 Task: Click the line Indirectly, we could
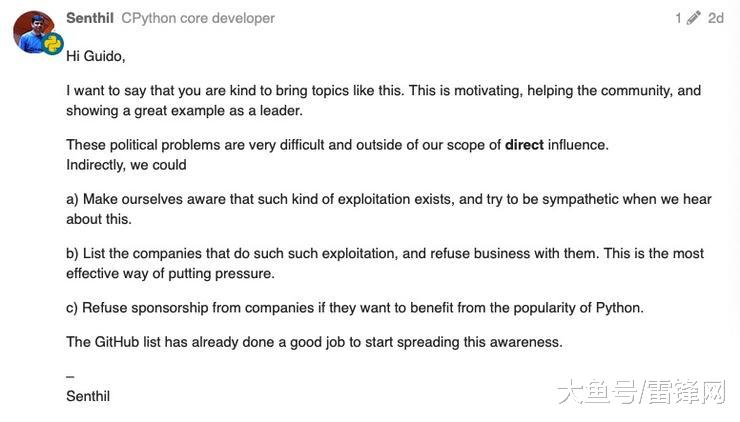126,164
